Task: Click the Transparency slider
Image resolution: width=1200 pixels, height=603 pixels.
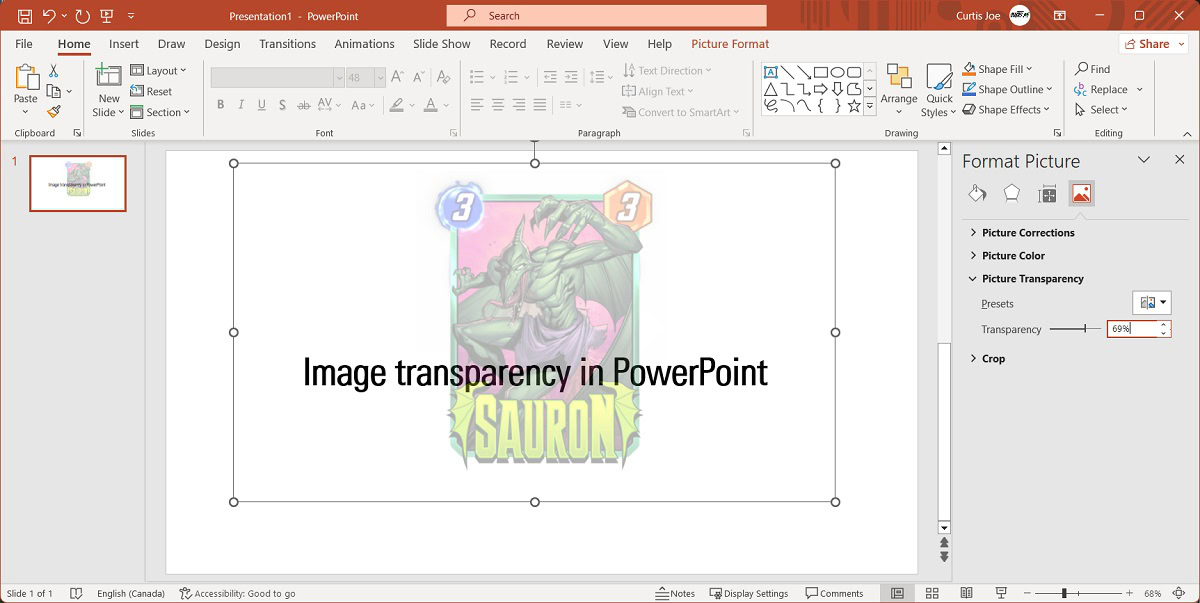Action: (x=1075, y=329)
